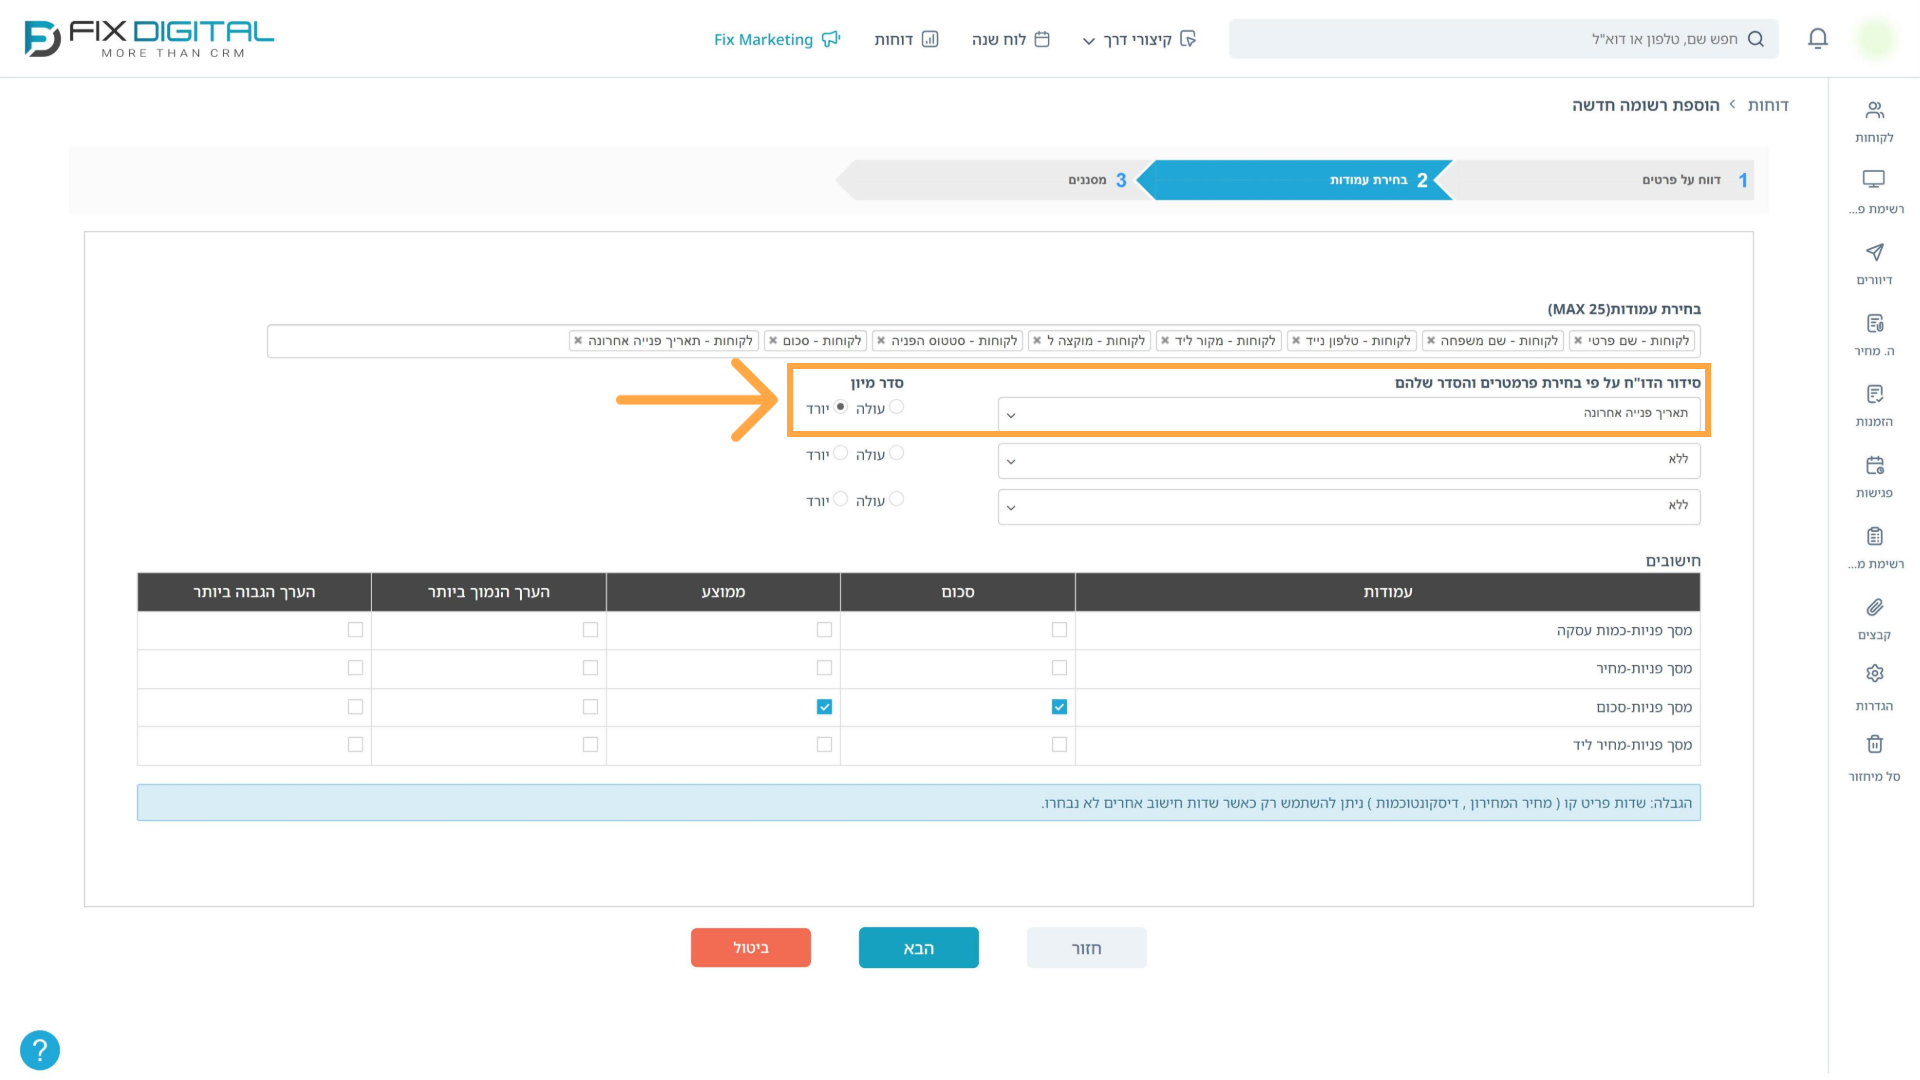The width and height of the screenshot is (1920, 1080).
Task: Uncheck ממוצע for מסך פניות-סכום row
Action: [824, 707]
